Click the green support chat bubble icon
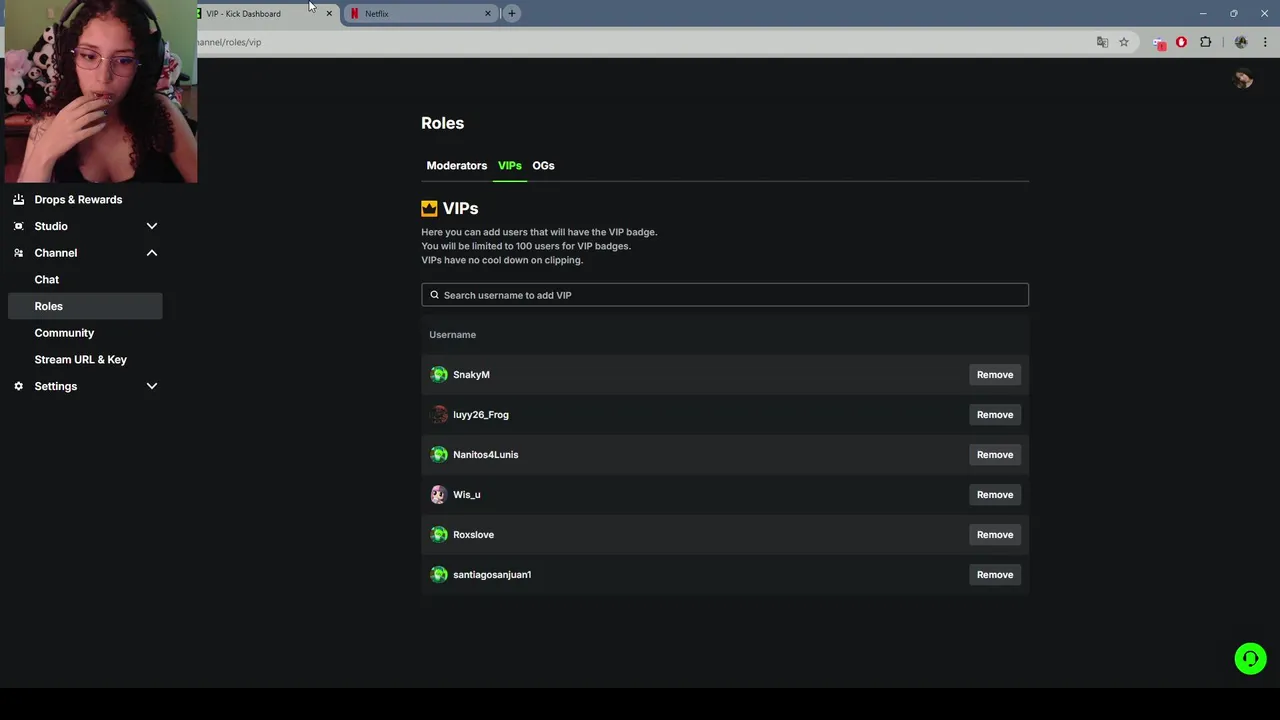The image size is (1280, 720). (x=1250, y=658)
